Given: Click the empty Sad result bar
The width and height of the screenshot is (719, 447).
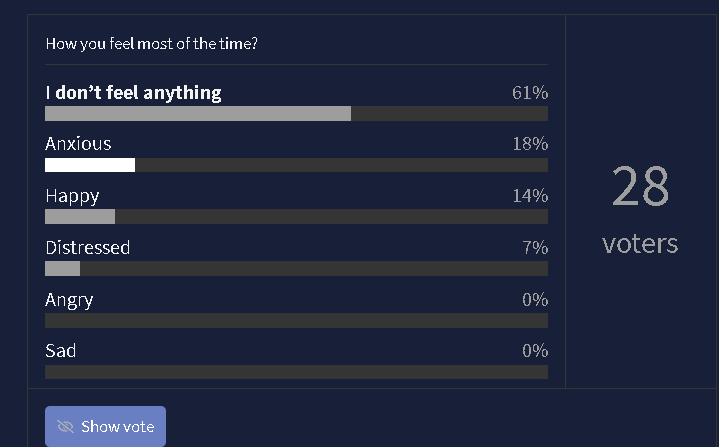Looking at the screenshot, I should point(296,372).
